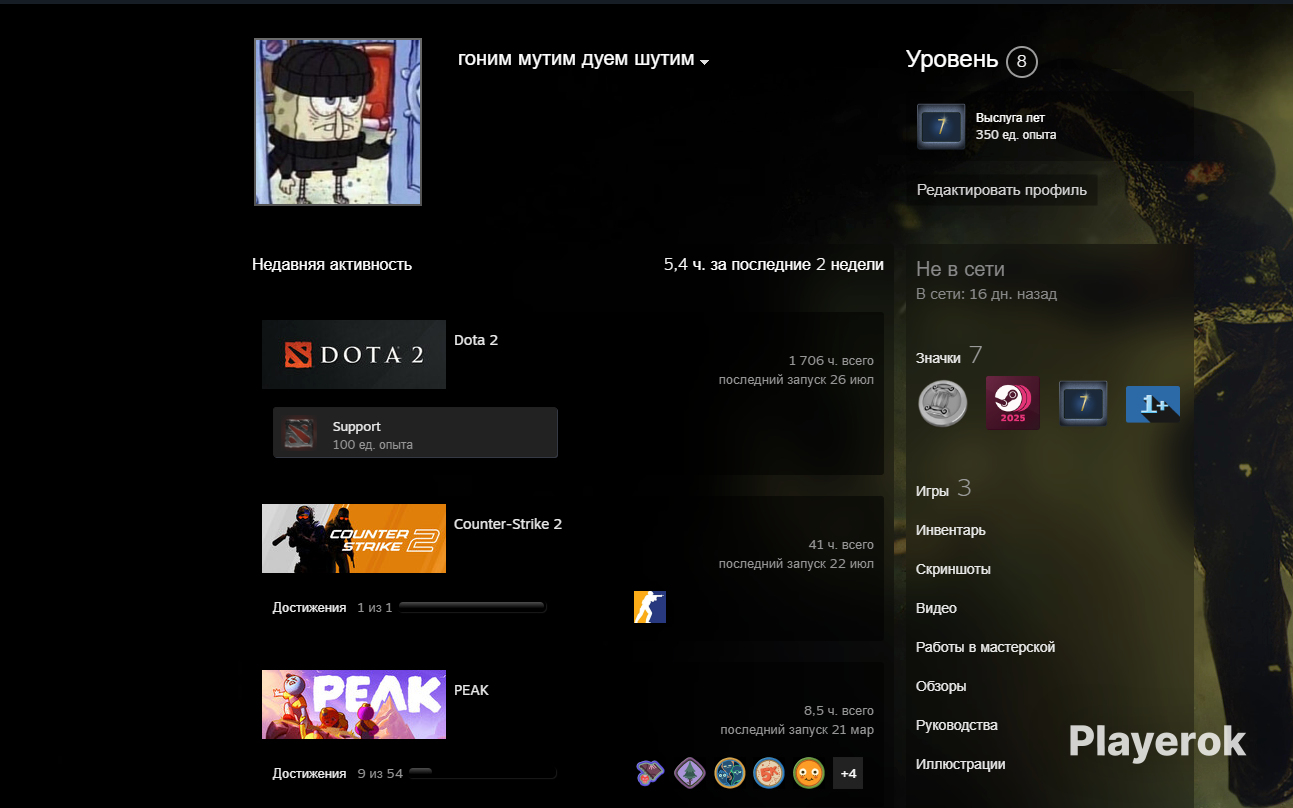Click the 8,5 ч. всего playtime
Viewport: 1293px width, 808px height.
839,711
